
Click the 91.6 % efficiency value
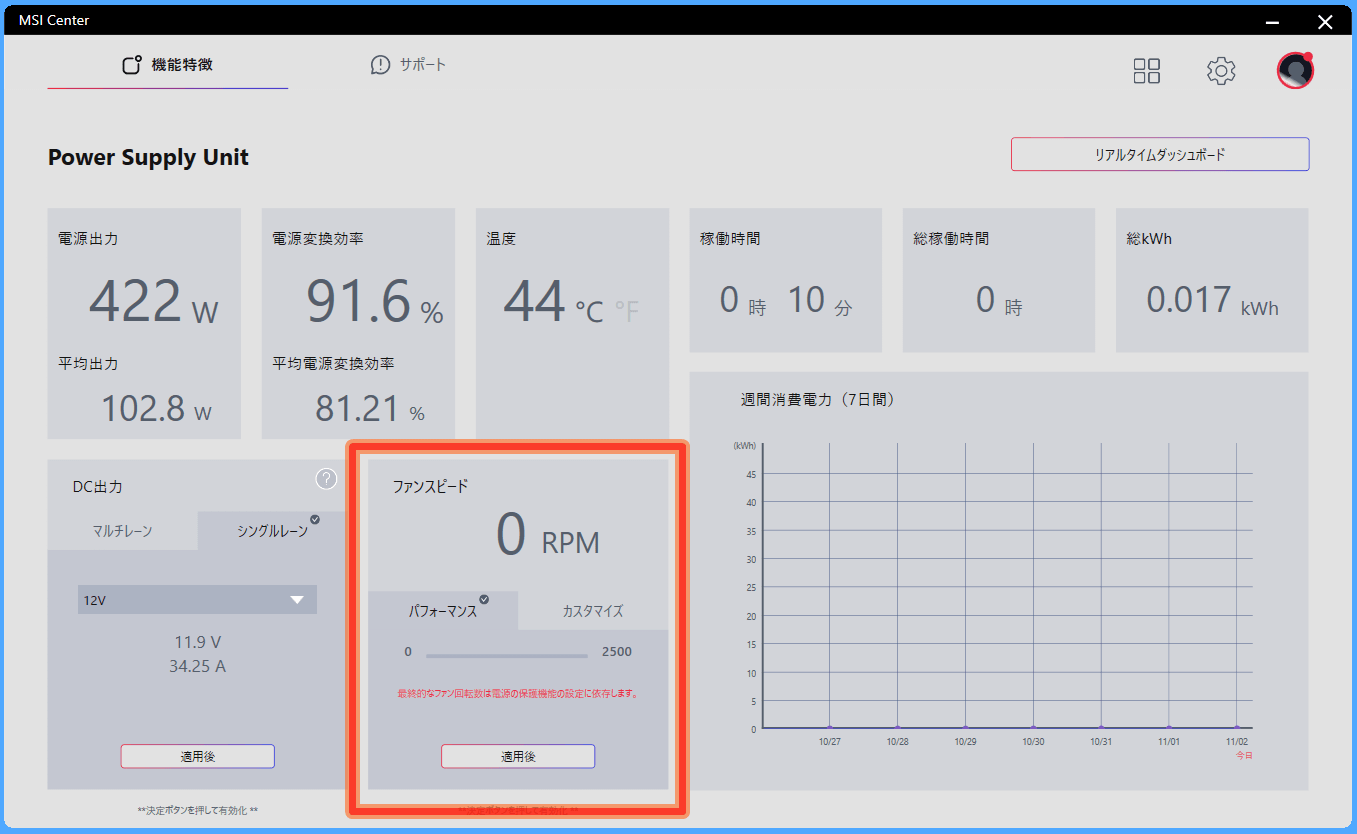tap(374, 302)
